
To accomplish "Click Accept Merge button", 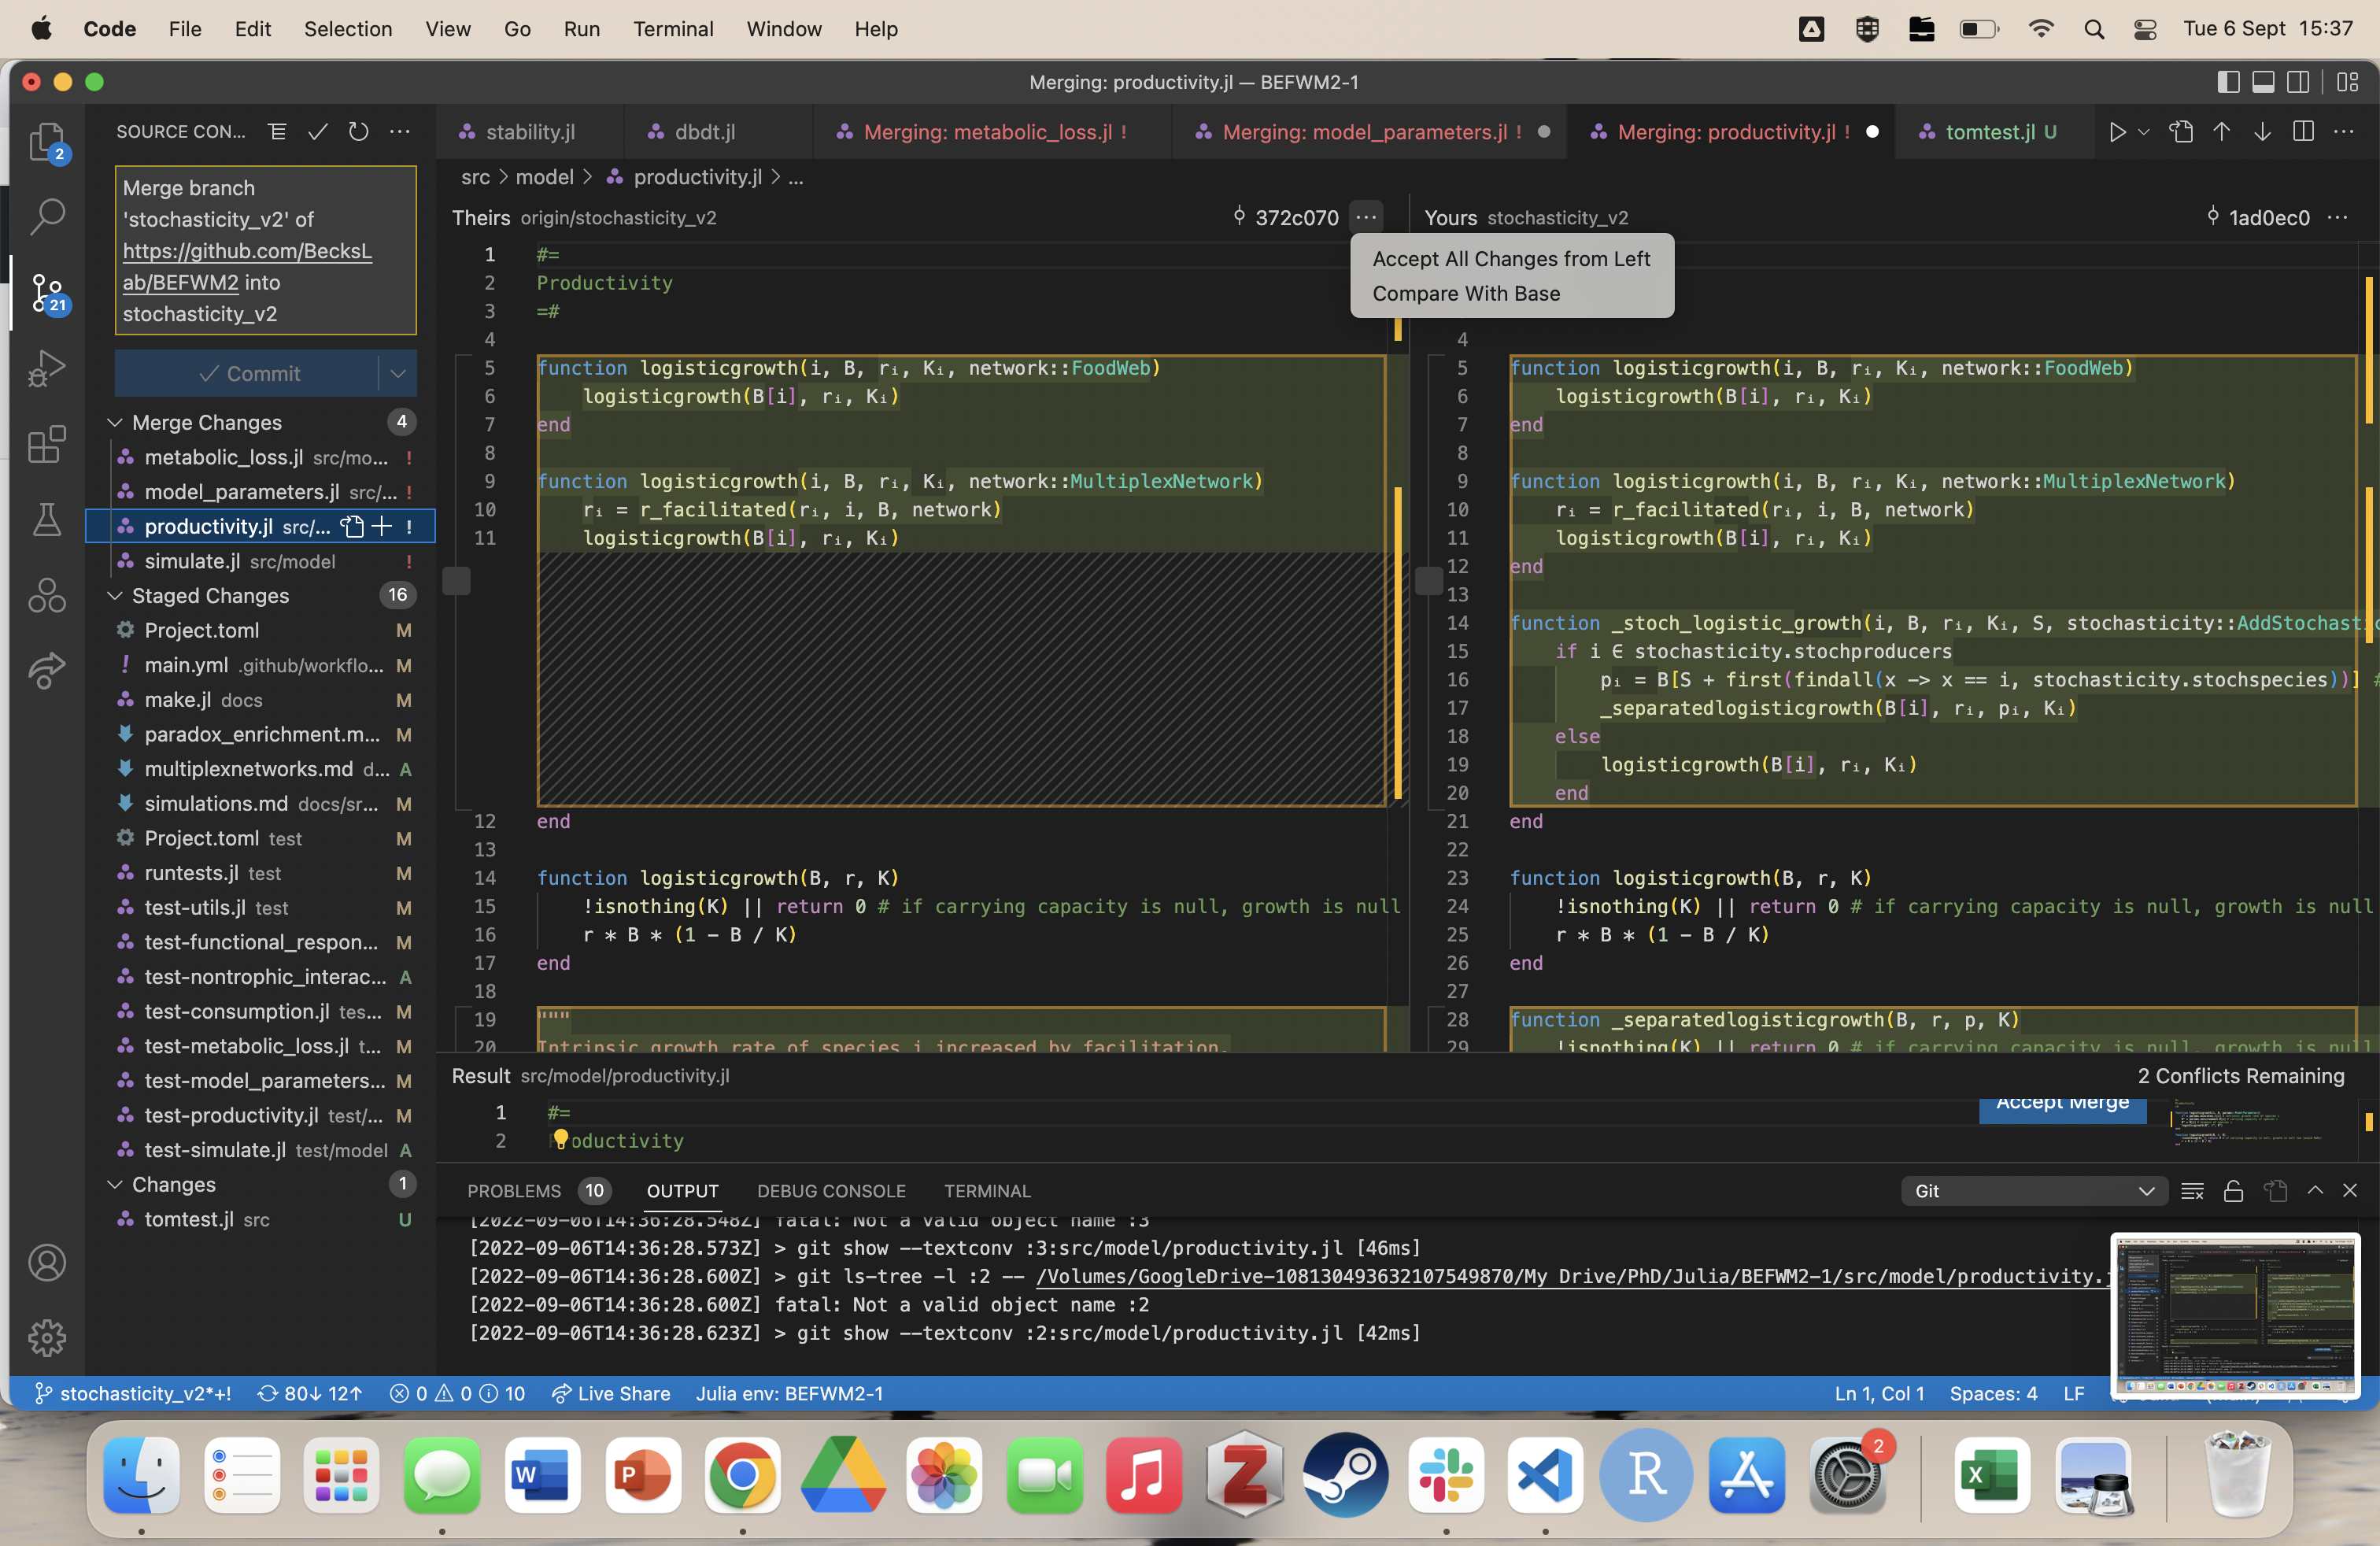I will pos(2062,1108).
